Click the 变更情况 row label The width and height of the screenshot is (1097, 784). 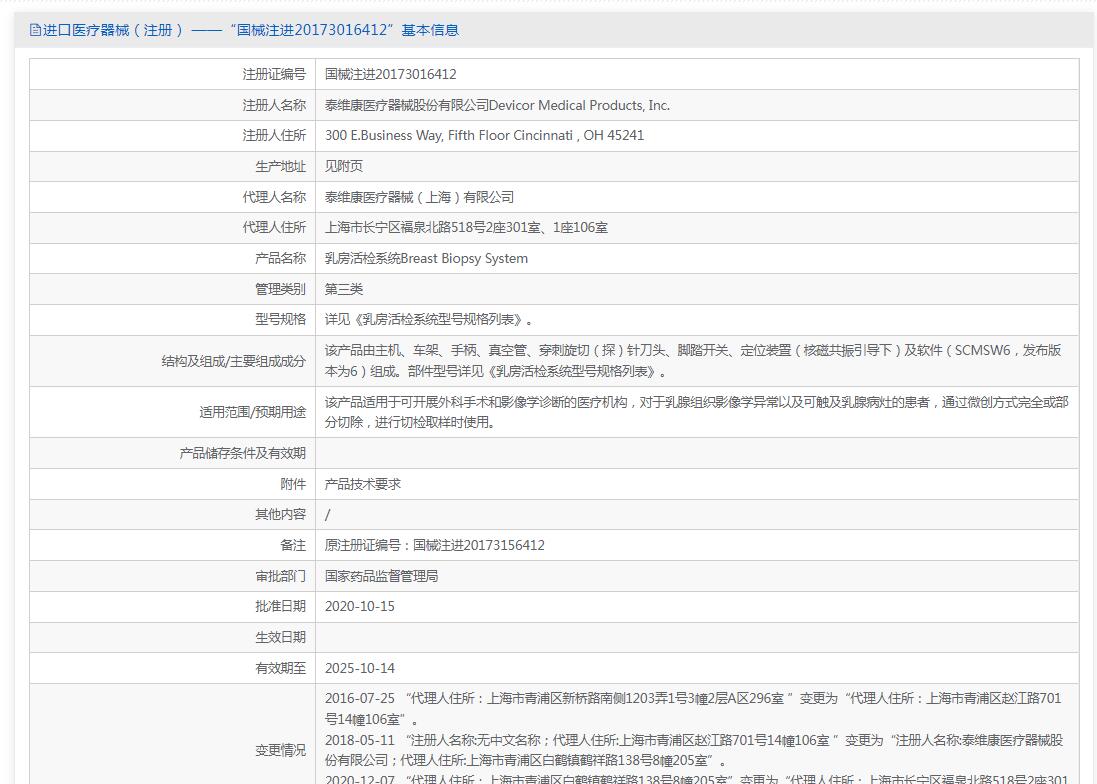(x=280, y=749)
